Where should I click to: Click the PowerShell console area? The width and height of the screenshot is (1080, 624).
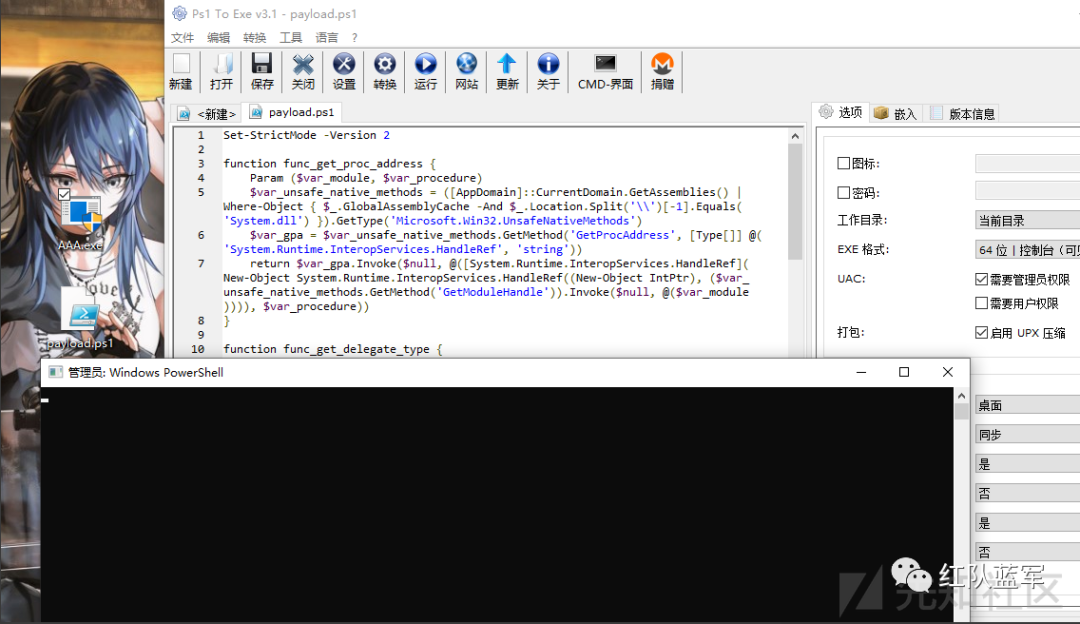[x=497, y=504]
